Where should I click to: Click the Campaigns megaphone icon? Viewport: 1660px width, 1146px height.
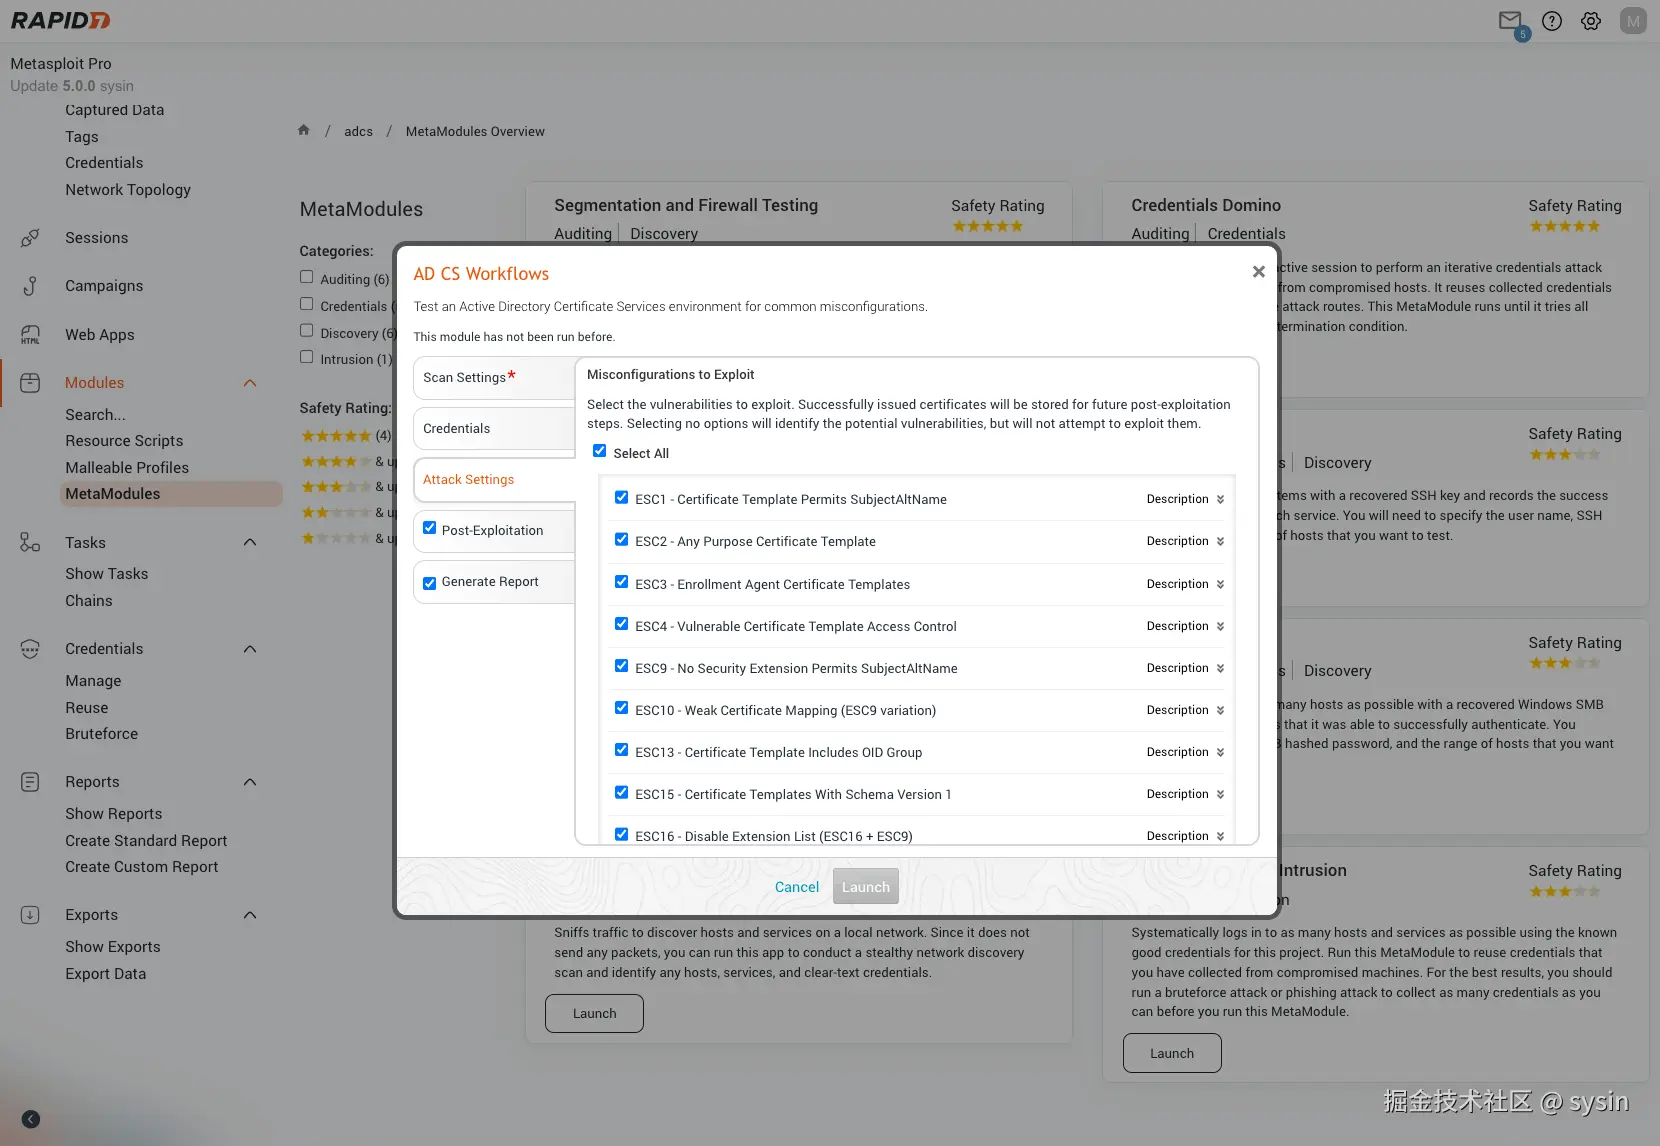tap(31, 286)
